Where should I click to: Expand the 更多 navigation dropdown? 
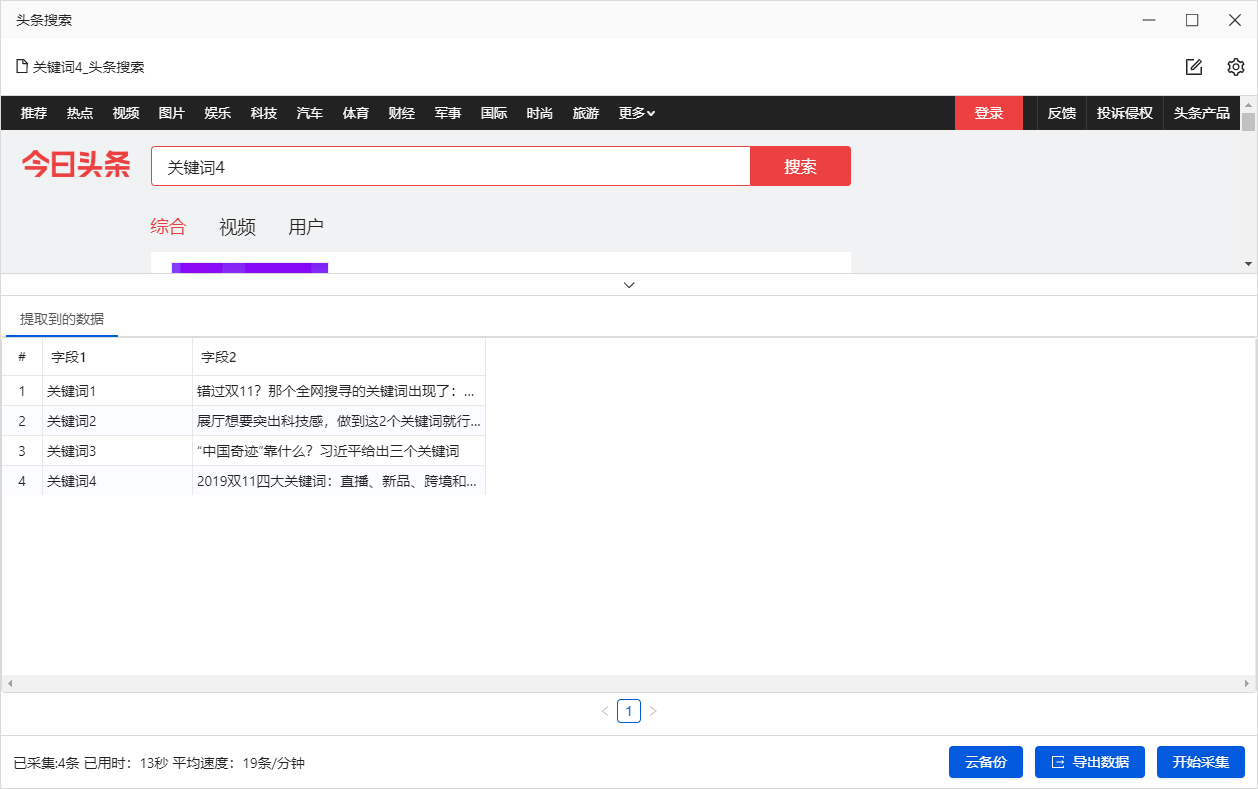637,113
